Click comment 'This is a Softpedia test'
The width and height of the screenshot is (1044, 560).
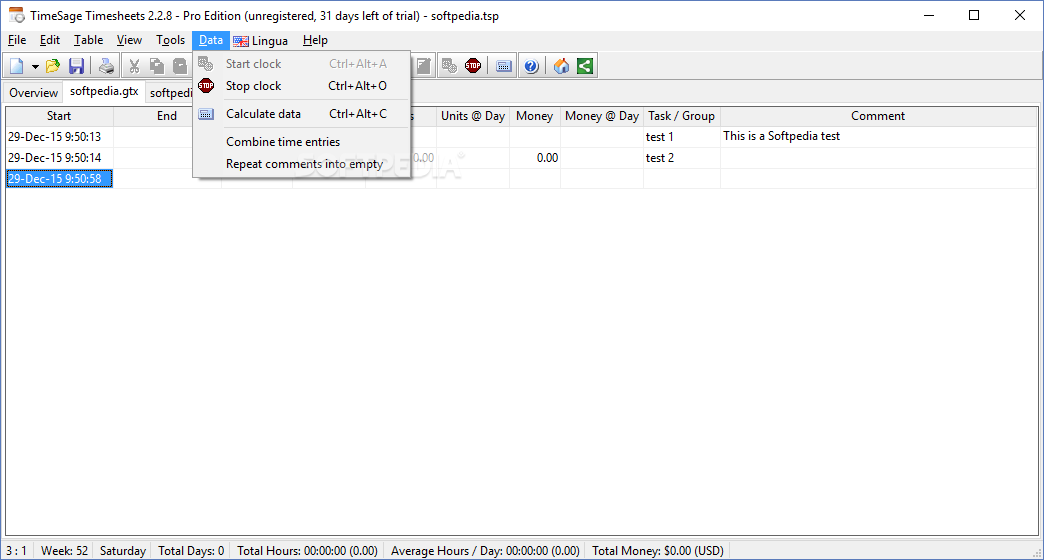tap(782, 136)
